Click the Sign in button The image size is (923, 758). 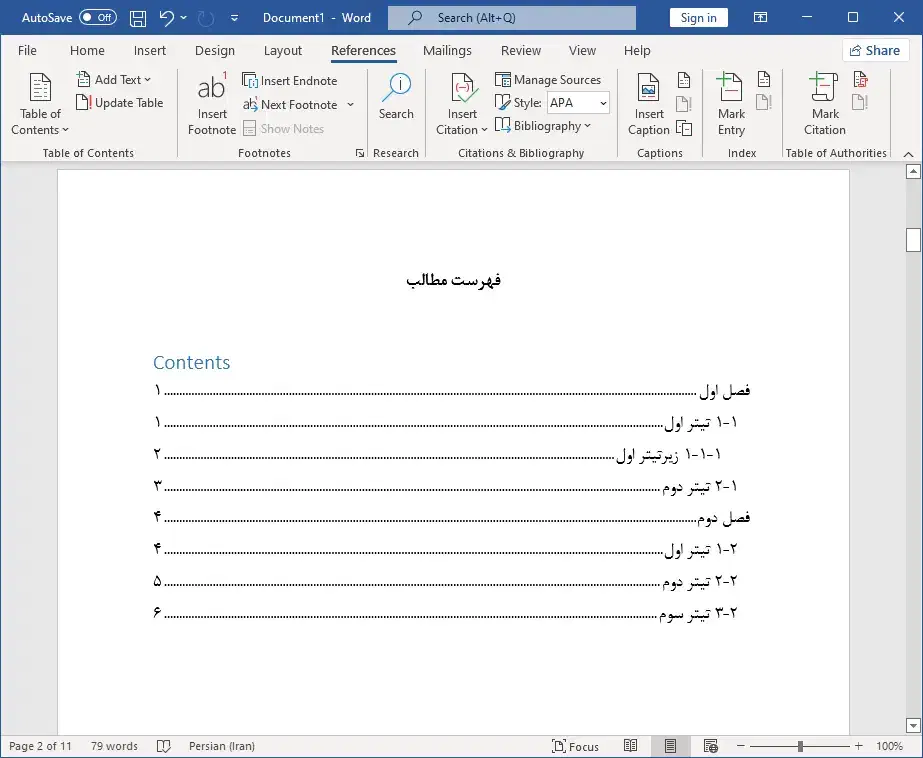tap(698, 18)
